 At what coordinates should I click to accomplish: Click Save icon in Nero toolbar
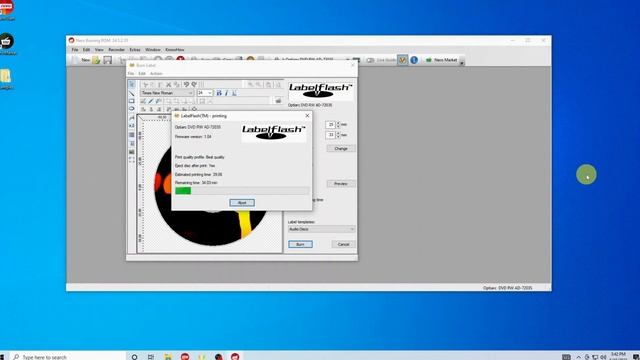click(107, 60)
